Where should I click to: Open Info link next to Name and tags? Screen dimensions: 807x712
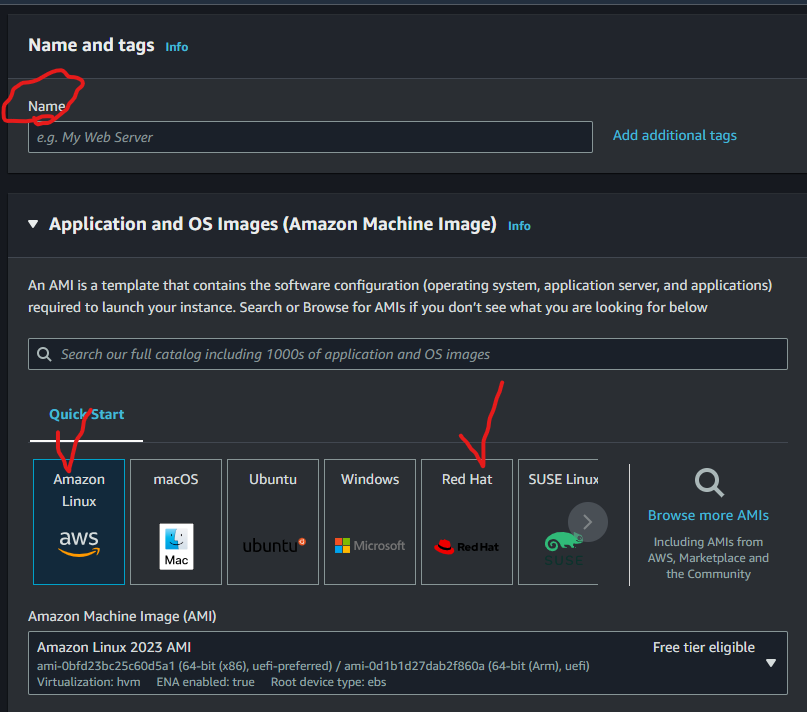(177, 47)
